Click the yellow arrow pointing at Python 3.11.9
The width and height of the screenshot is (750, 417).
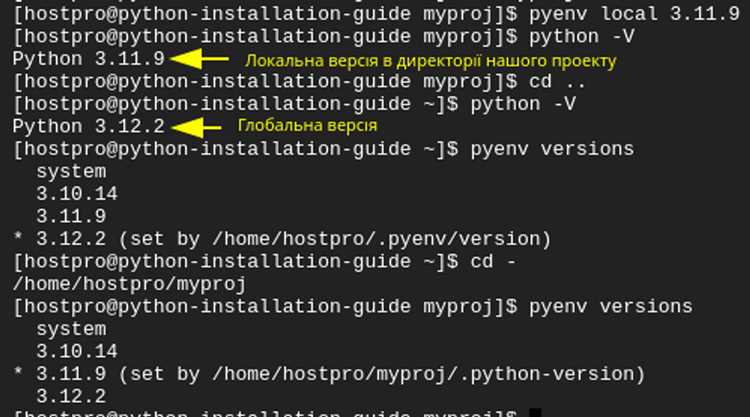[199, 59]
